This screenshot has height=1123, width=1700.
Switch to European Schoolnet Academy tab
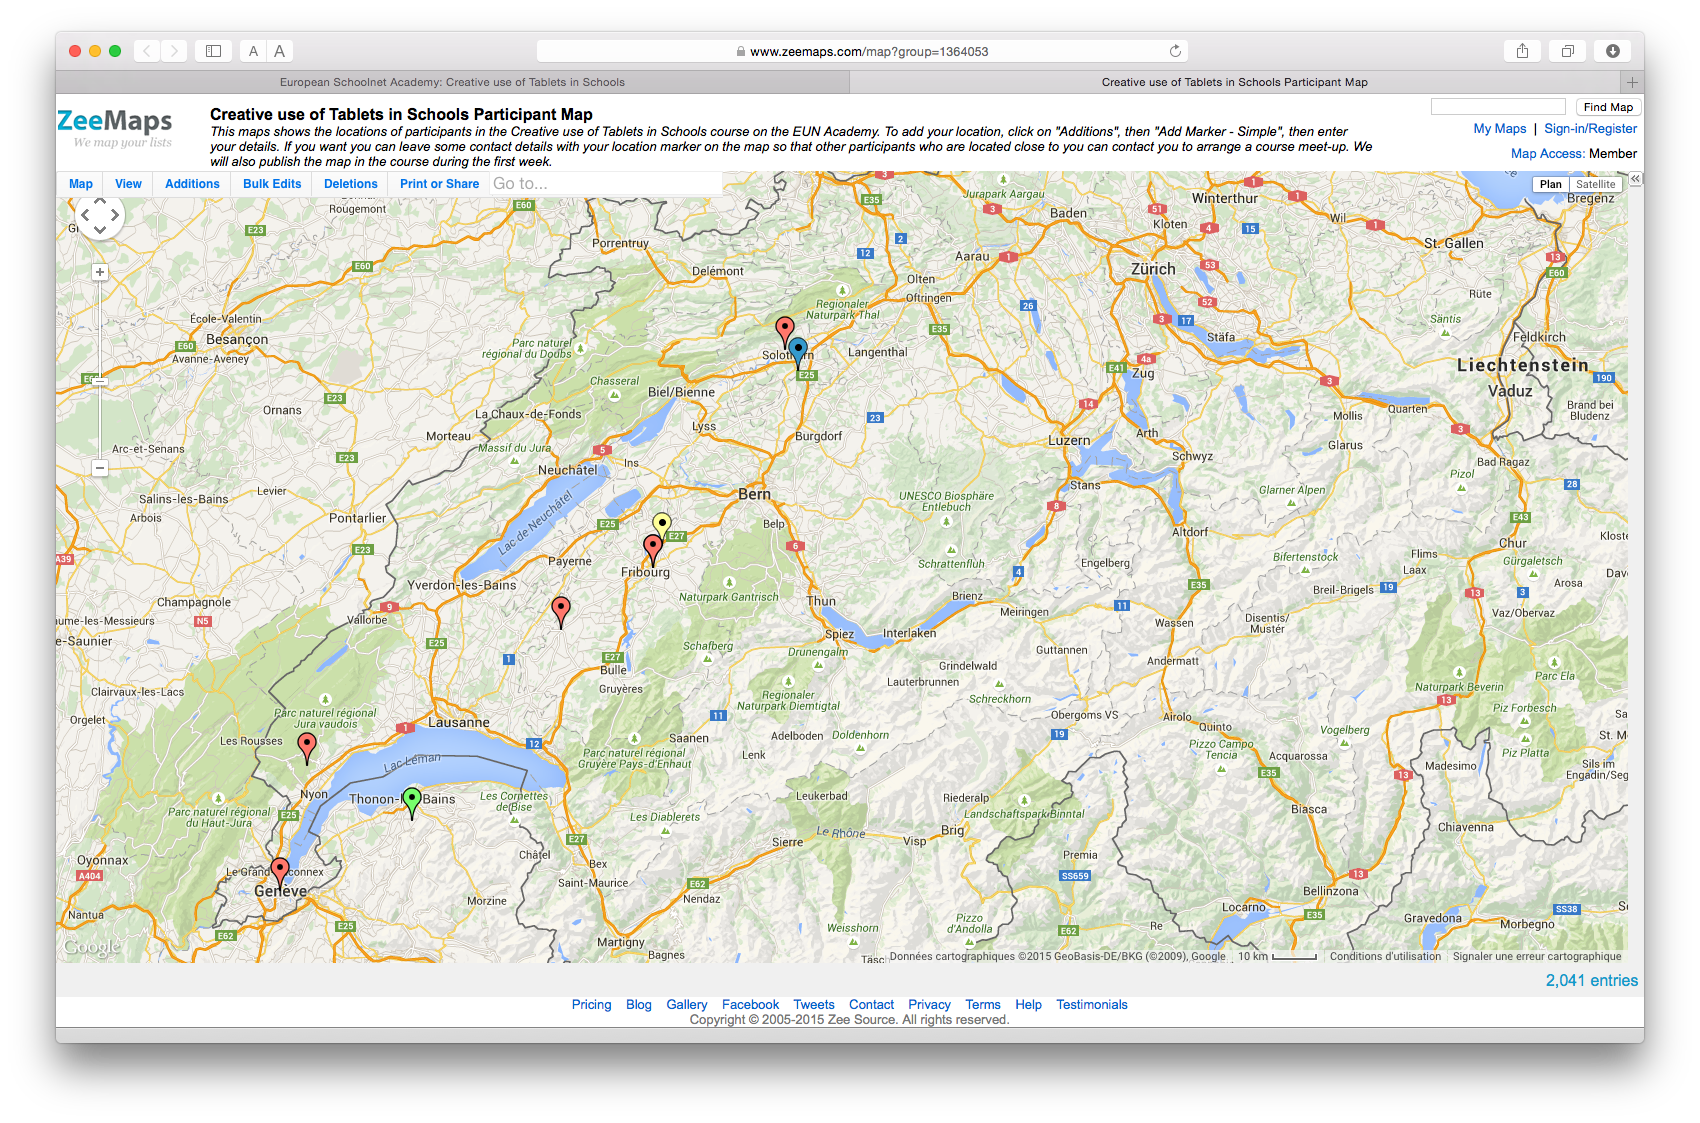pos(452,82)
